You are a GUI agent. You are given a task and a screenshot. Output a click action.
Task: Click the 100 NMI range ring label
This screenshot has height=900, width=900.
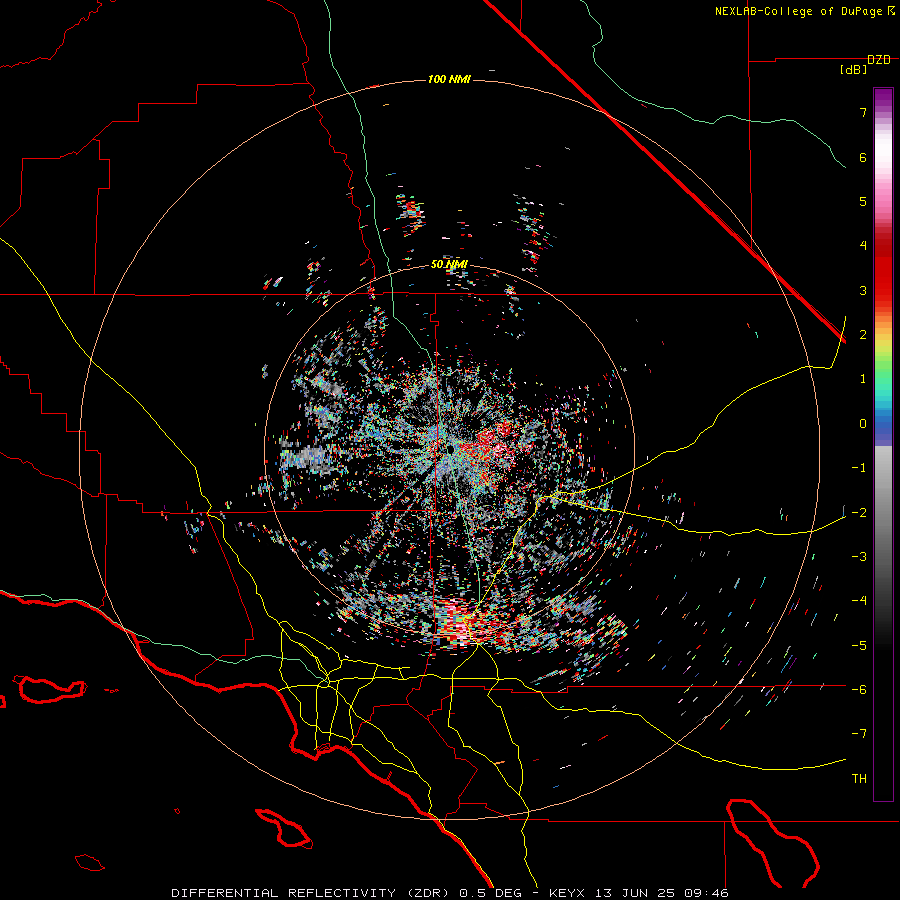tap(449, 79)
